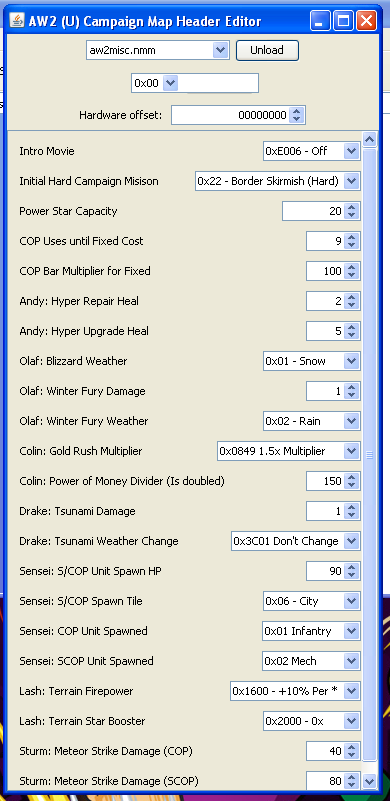This screenshot has width=390, height=801.
Task: Click the Hardware offset value field
Action: point(231,115)
